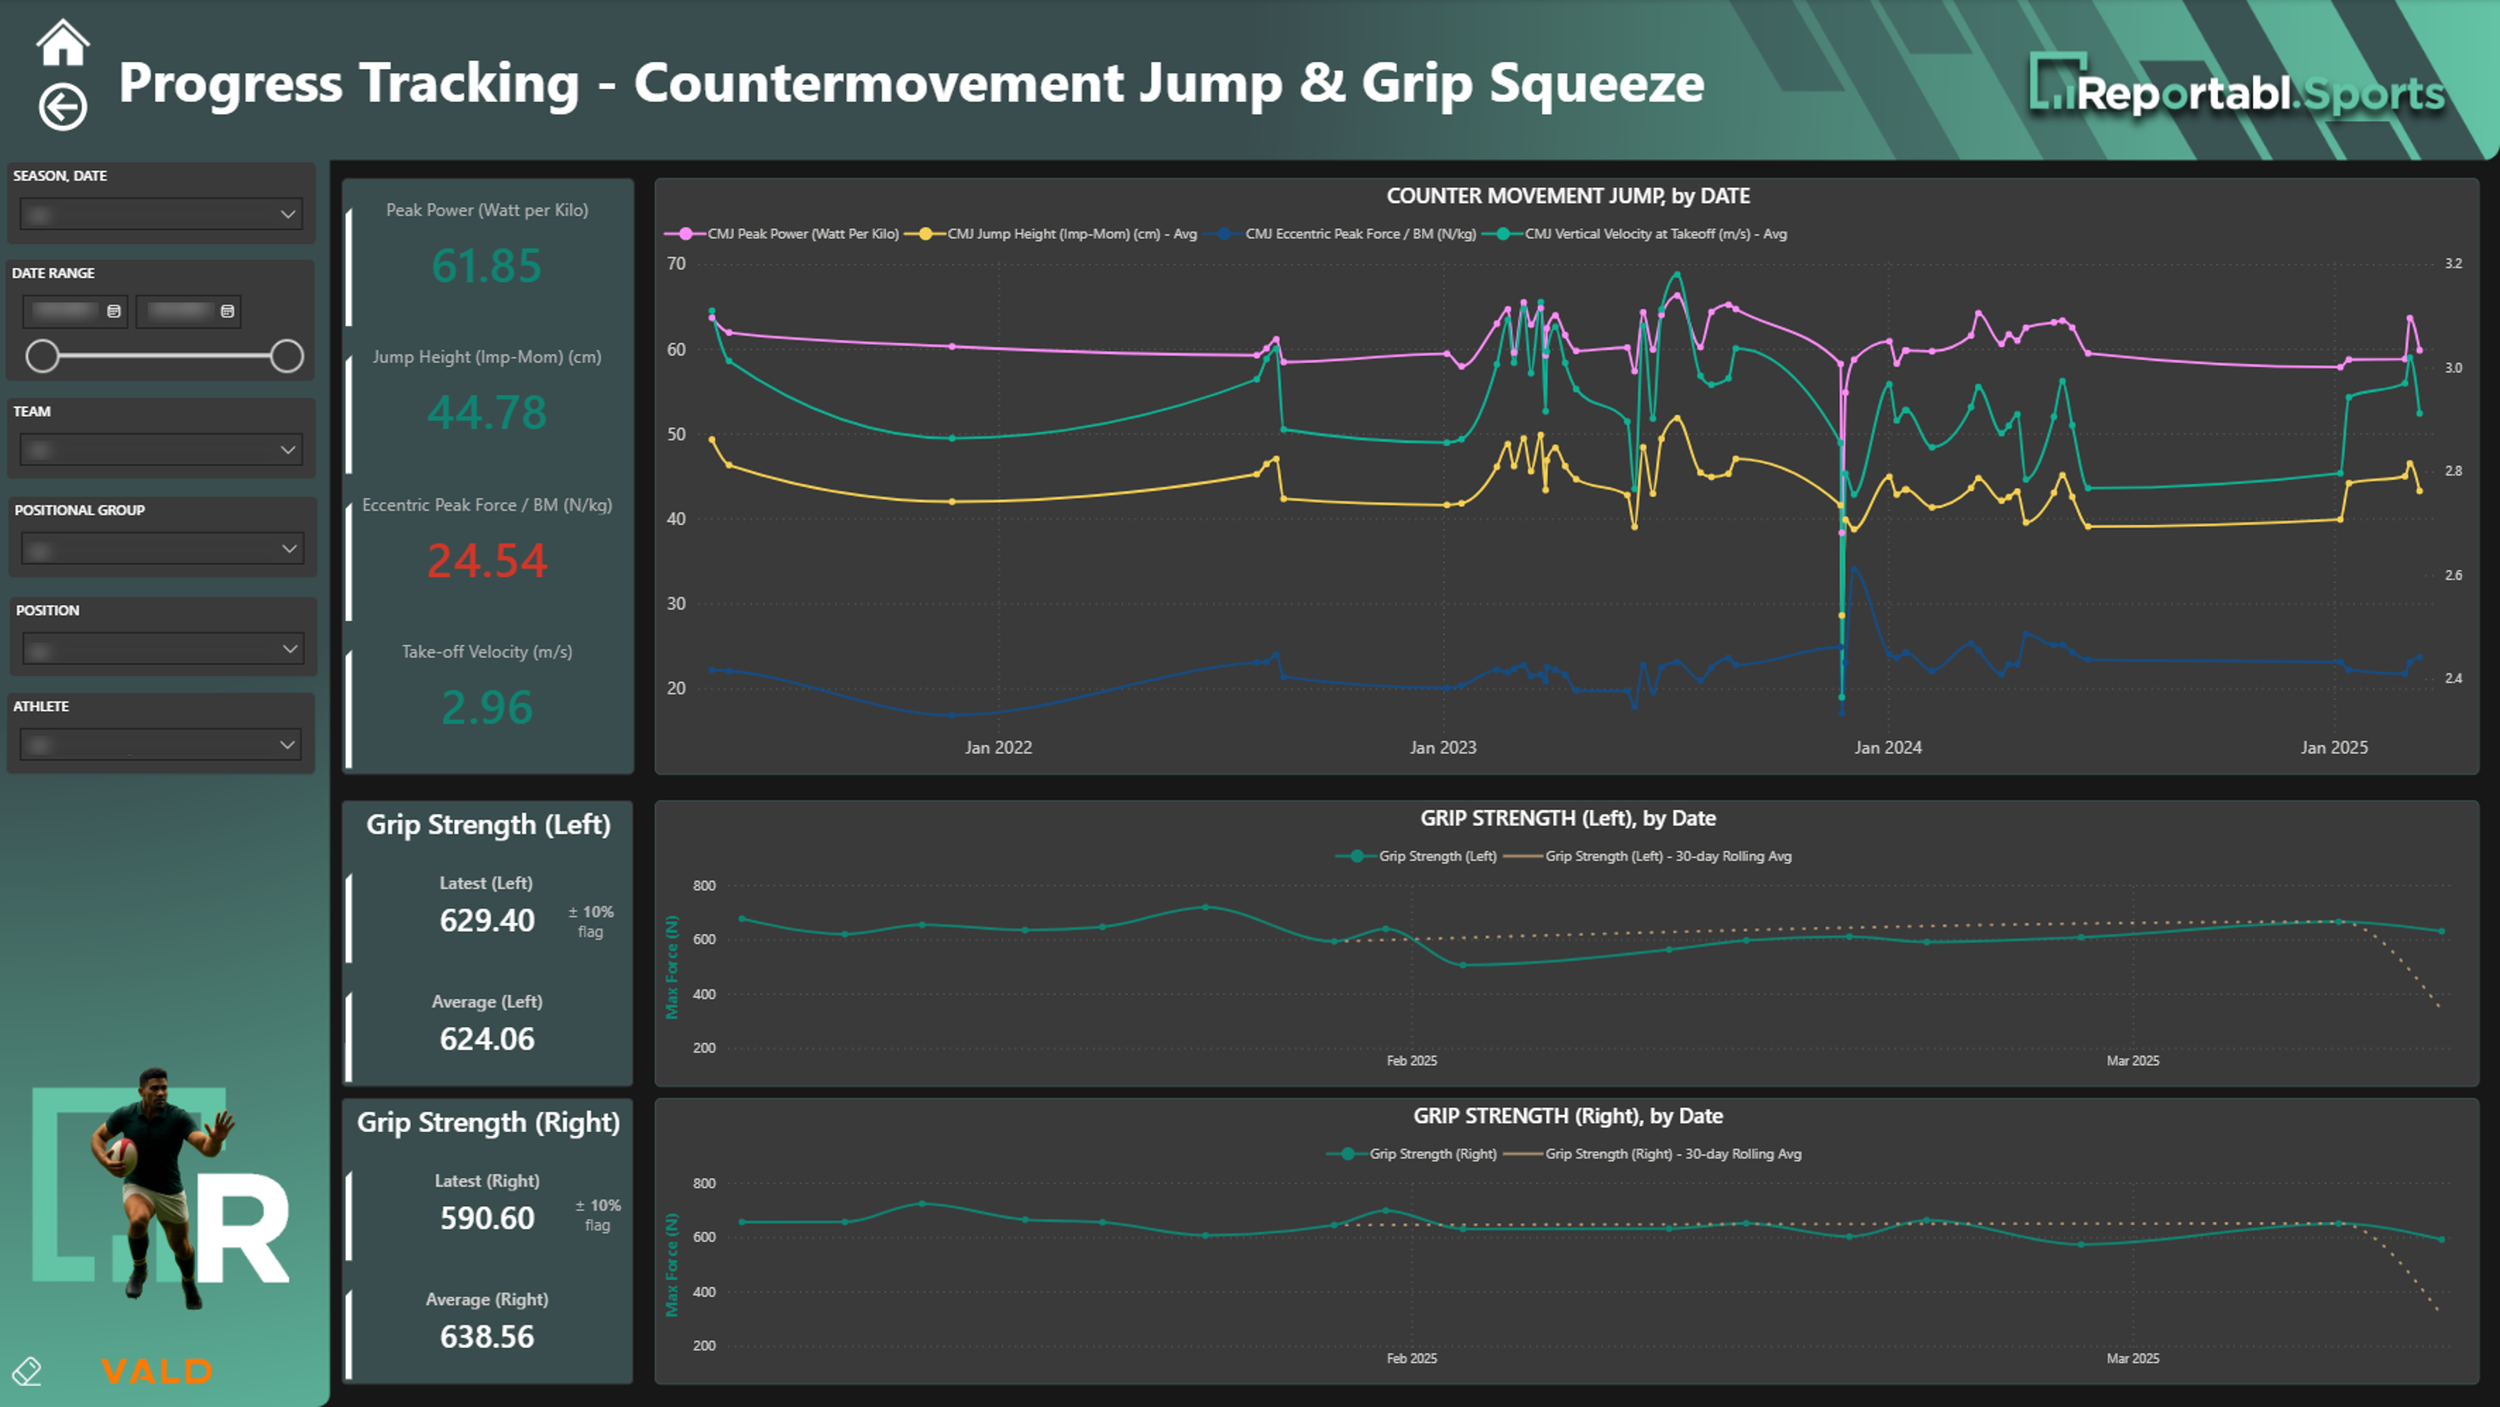Click the eraser clear-filters icon
This screenshot has height=1407, width=2500.
27,1371
